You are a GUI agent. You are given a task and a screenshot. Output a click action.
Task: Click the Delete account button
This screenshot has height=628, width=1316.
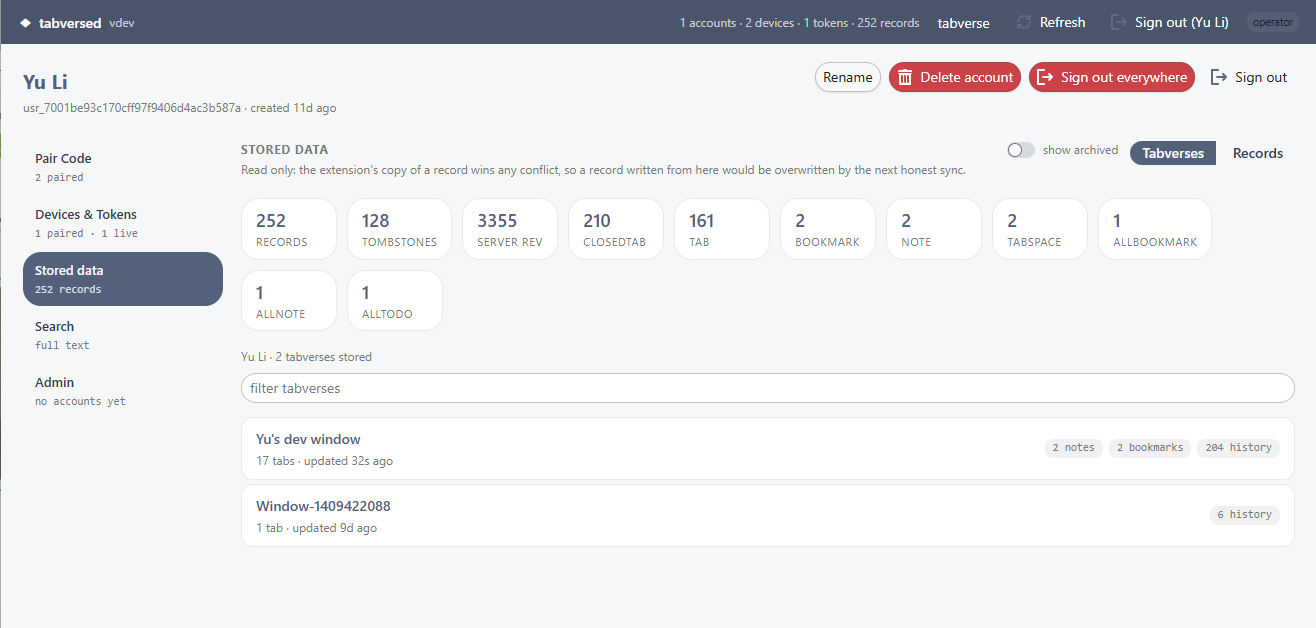coord(955,77)
